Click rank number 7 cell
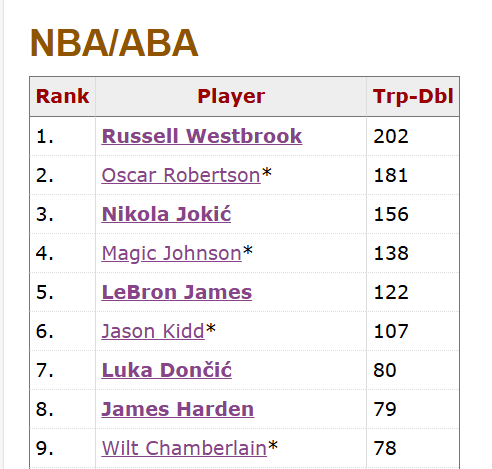492x469 pixels. pos(63,370)
